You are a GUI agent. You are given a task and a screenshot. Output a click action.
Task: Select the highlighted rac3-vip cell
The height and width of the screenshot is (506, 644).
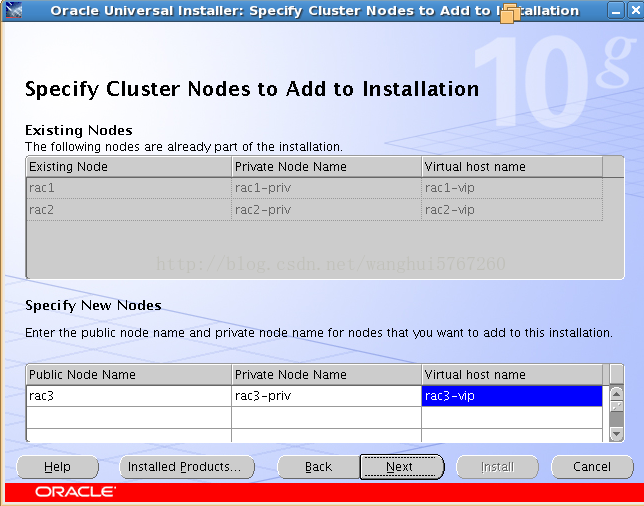click(x=512, y=396)
